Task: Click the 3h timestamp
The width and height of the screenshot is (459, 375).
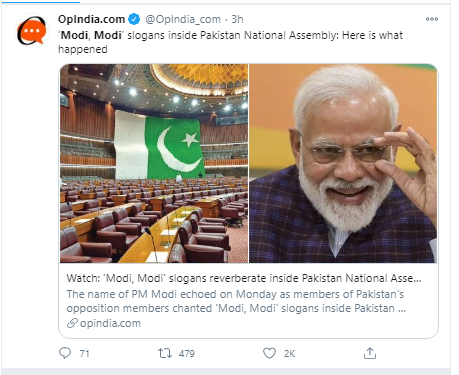Action: click(237, 19)
